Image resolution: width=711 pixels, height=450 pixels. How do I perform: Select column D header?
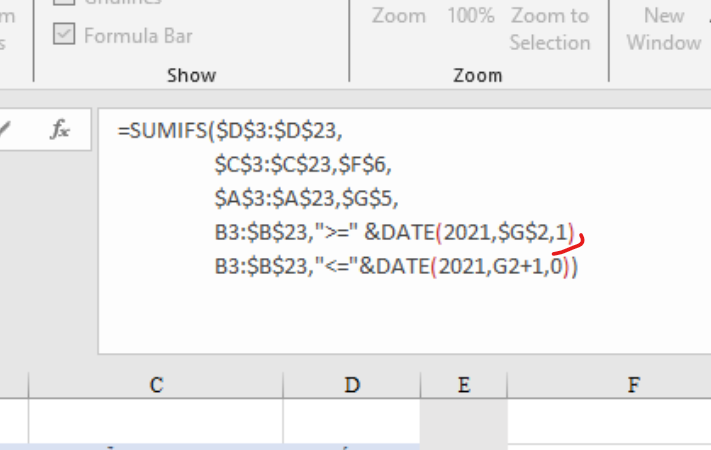pos(352,385)
